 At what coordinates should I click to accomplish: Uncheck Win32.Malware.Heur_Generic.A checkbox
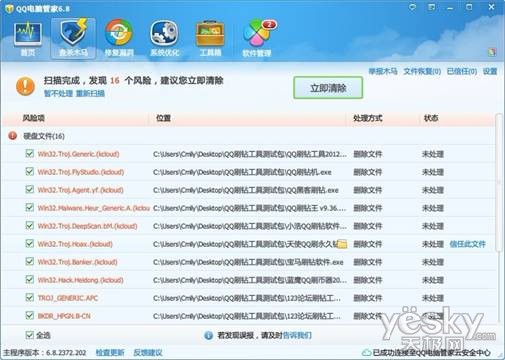[30, 207]
